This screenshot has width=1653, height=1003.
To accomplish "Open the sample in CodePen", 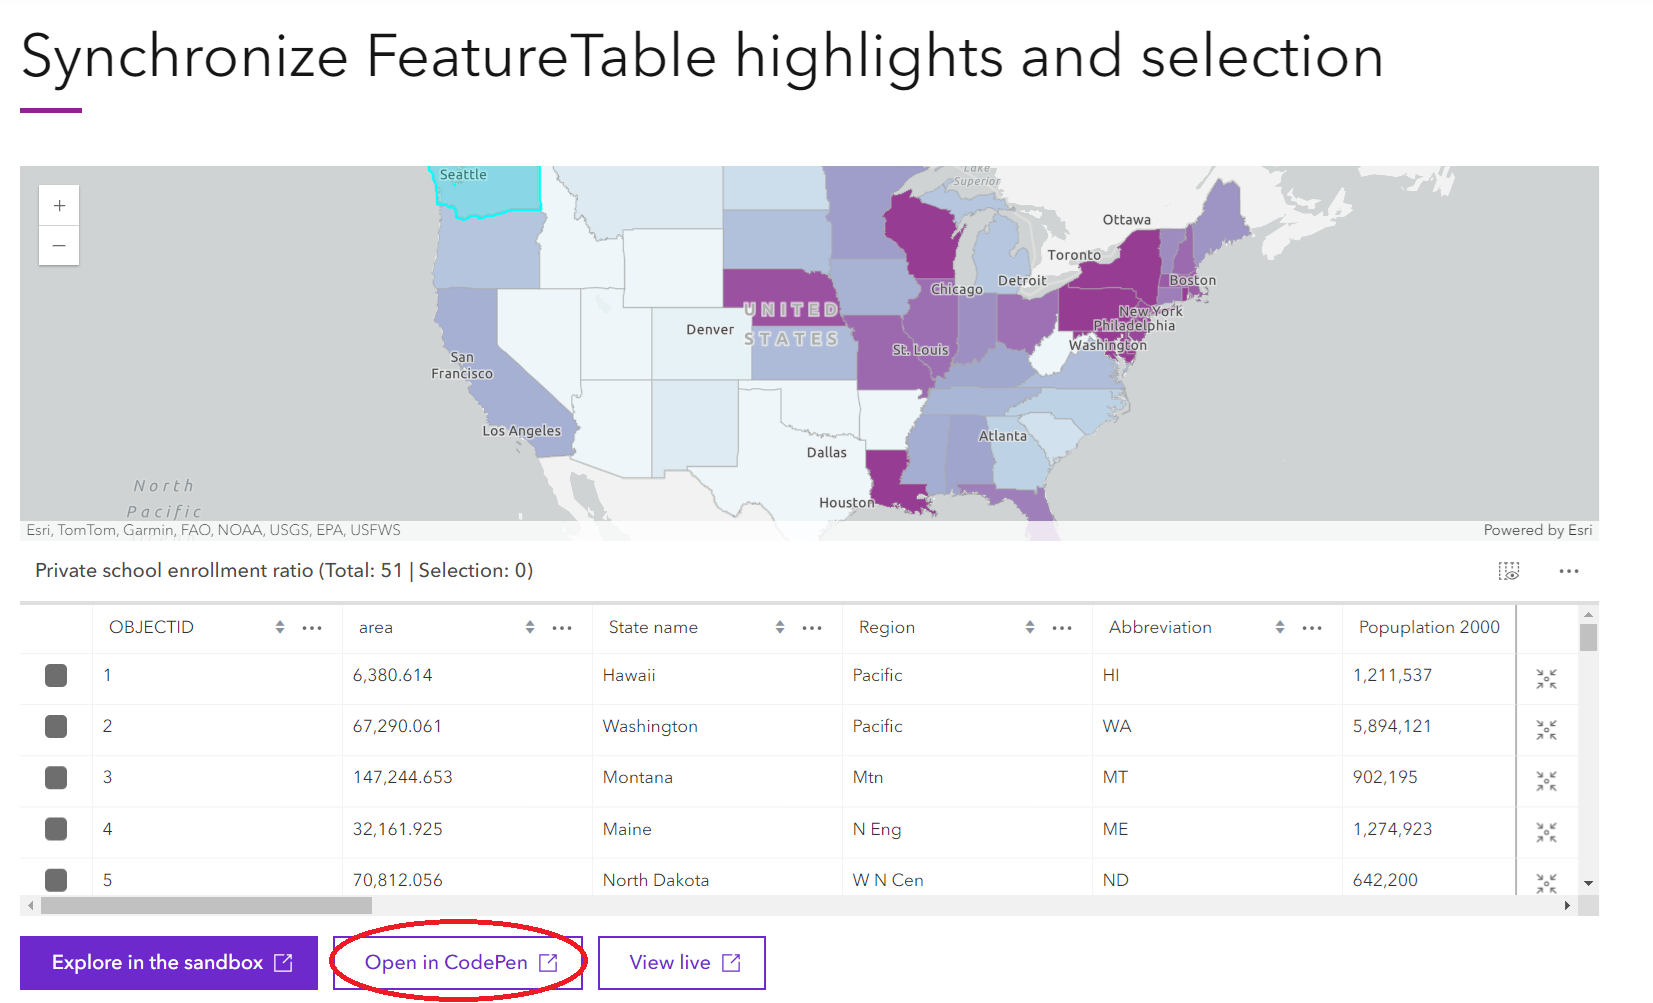I will pyautogui.click(x=457, y=962).
